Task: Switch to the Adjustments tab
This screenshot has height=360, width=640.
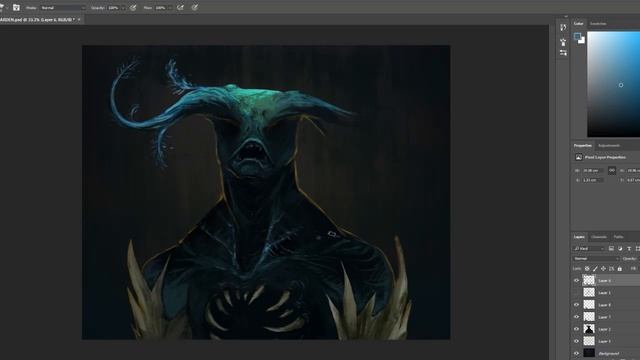Action: point(609,145)
